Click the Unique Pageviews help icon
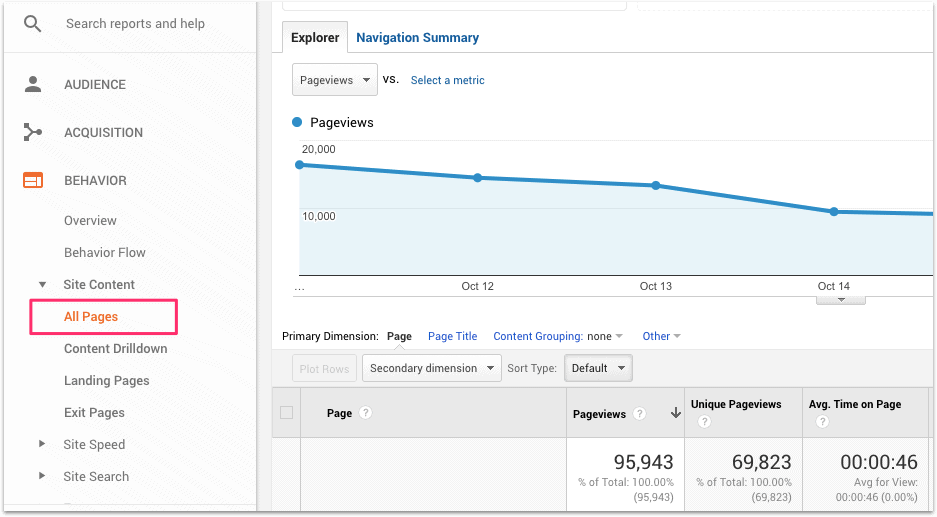 pyautogui.click(x=704, y=422)
